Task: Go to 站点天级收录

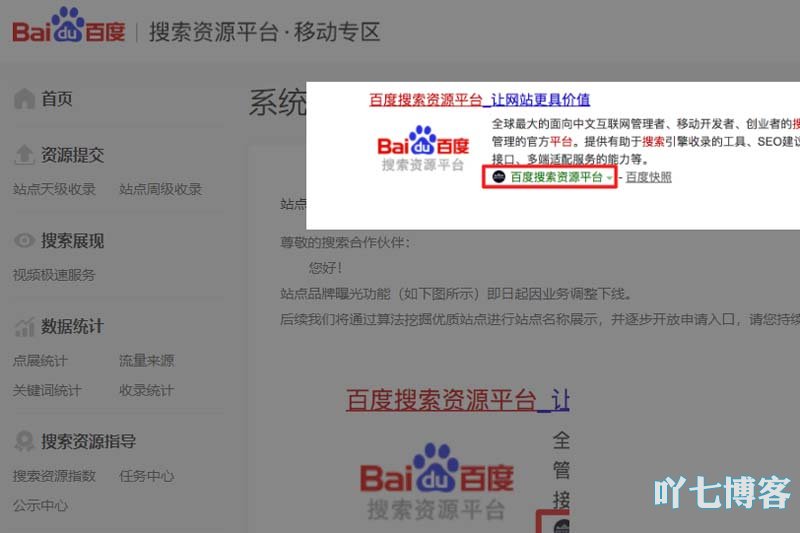Action: click(54, 189)
